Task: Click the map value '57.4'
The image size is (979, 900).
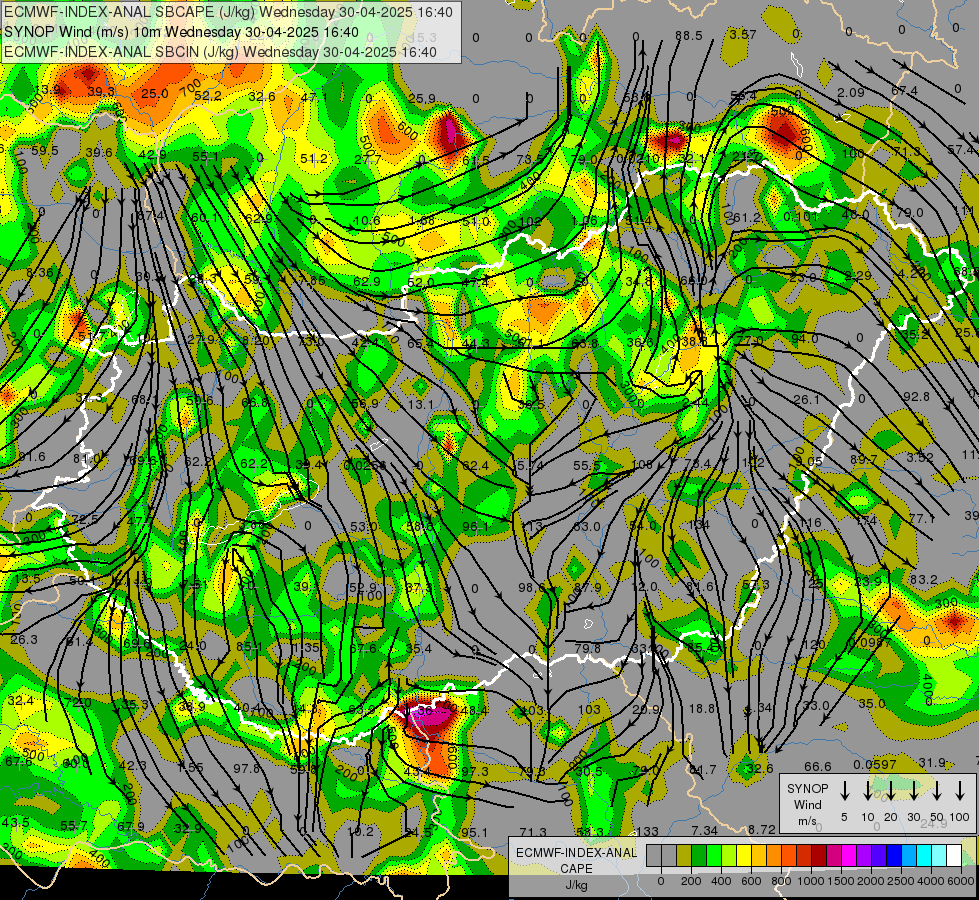Action: click(961, 150)
